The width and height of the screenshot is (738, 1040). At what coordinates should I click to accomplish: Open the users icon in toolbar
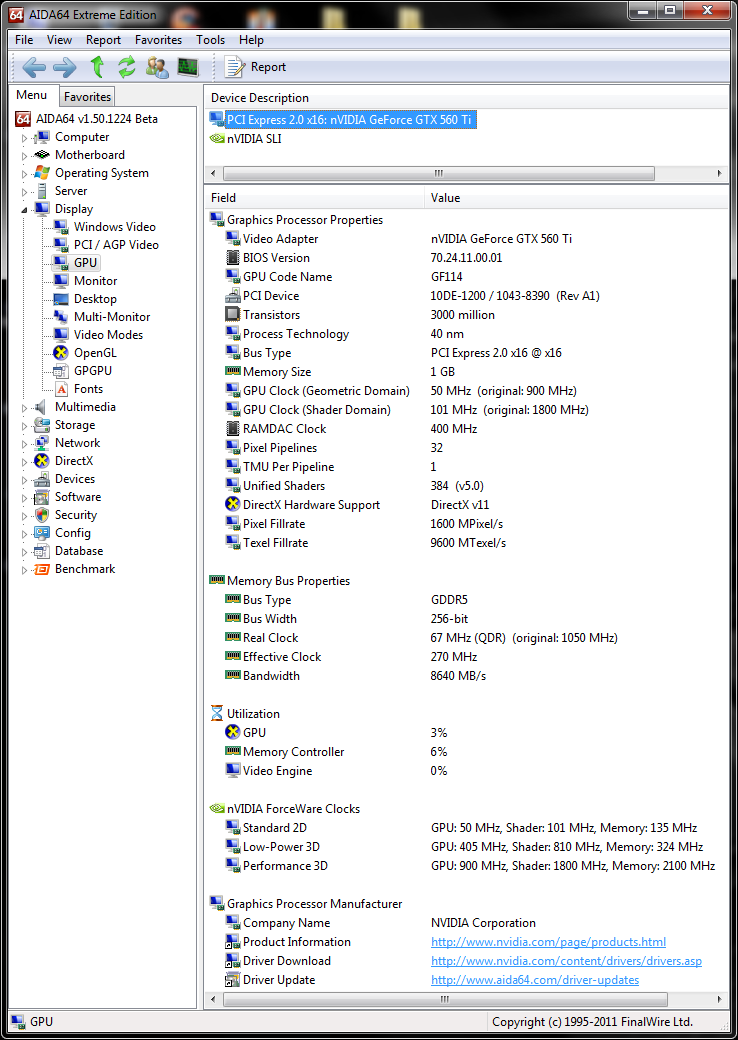point(157,67)
